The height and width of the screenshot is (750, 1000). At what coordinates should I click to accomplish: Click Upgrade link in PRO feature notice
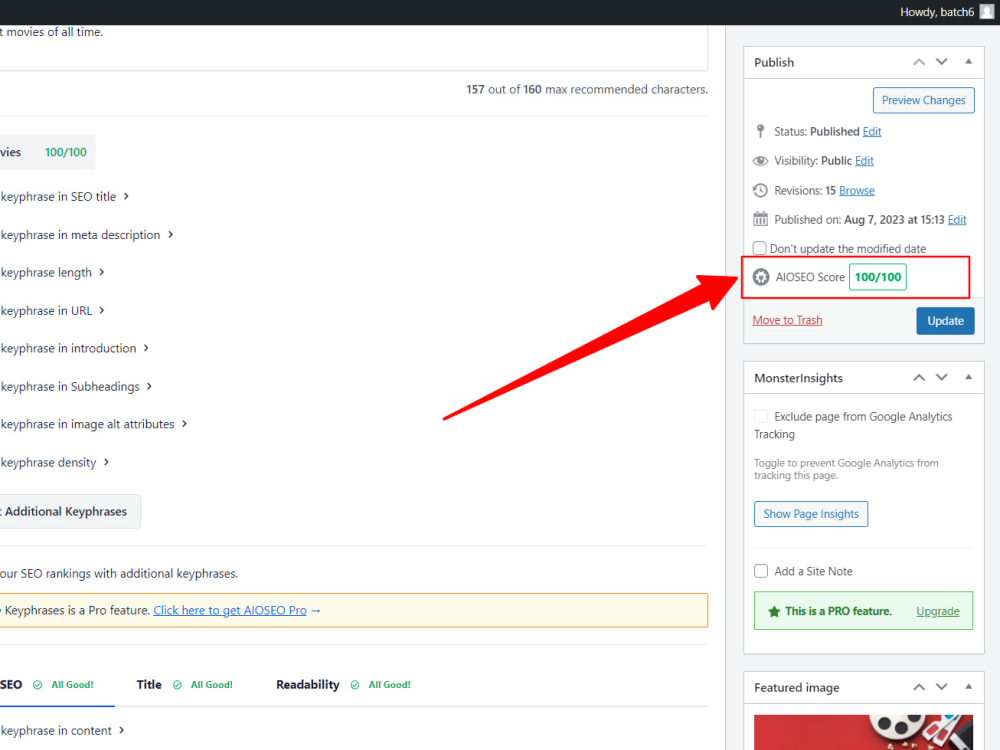pos(938,611)
